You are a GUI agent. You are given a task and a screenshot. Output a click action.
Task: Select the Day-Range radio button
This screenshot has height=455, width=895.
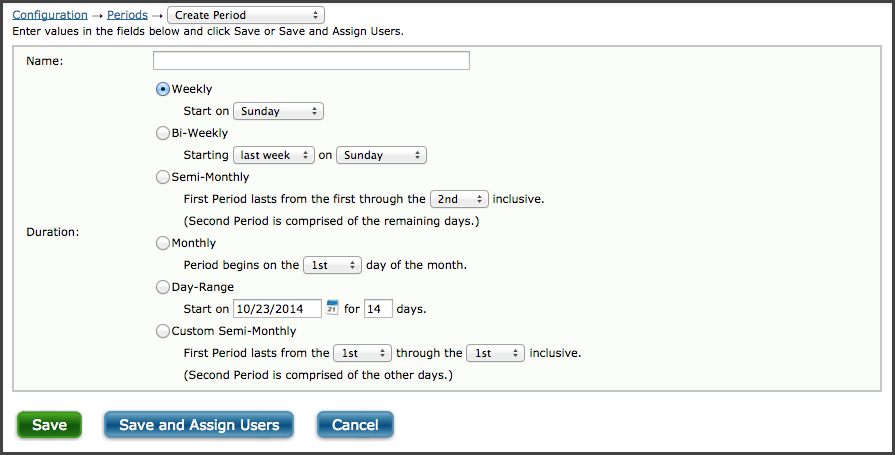pyautogui.click(x=163, y=287)
